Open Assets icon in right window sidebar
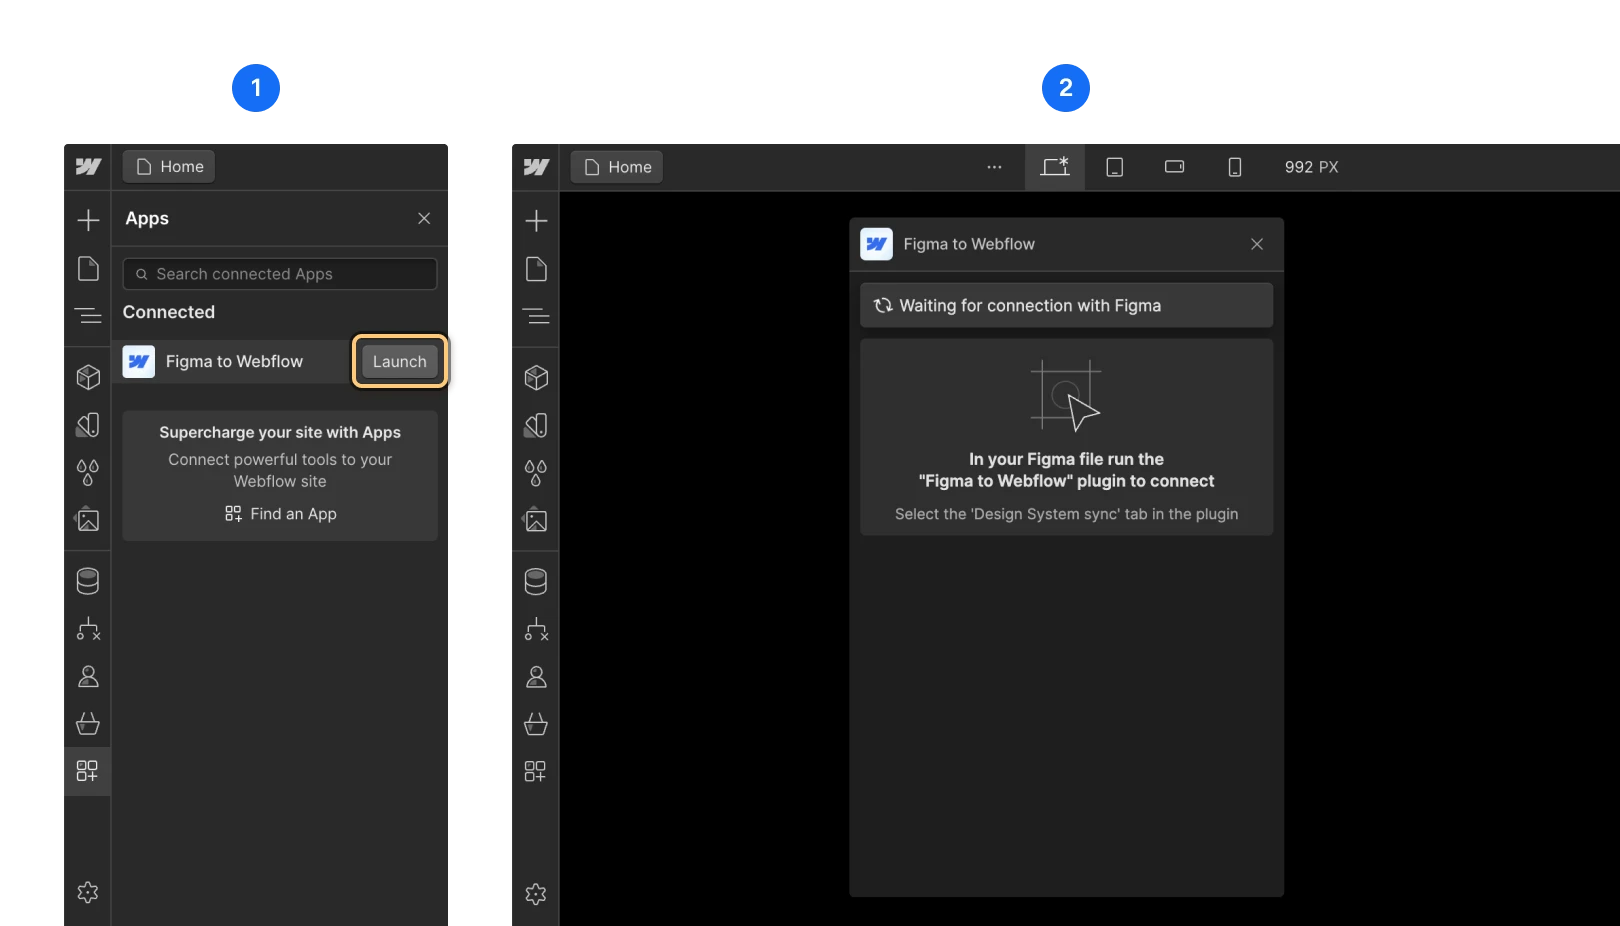This screenshot has height=926, width=1620. point(536,520)
